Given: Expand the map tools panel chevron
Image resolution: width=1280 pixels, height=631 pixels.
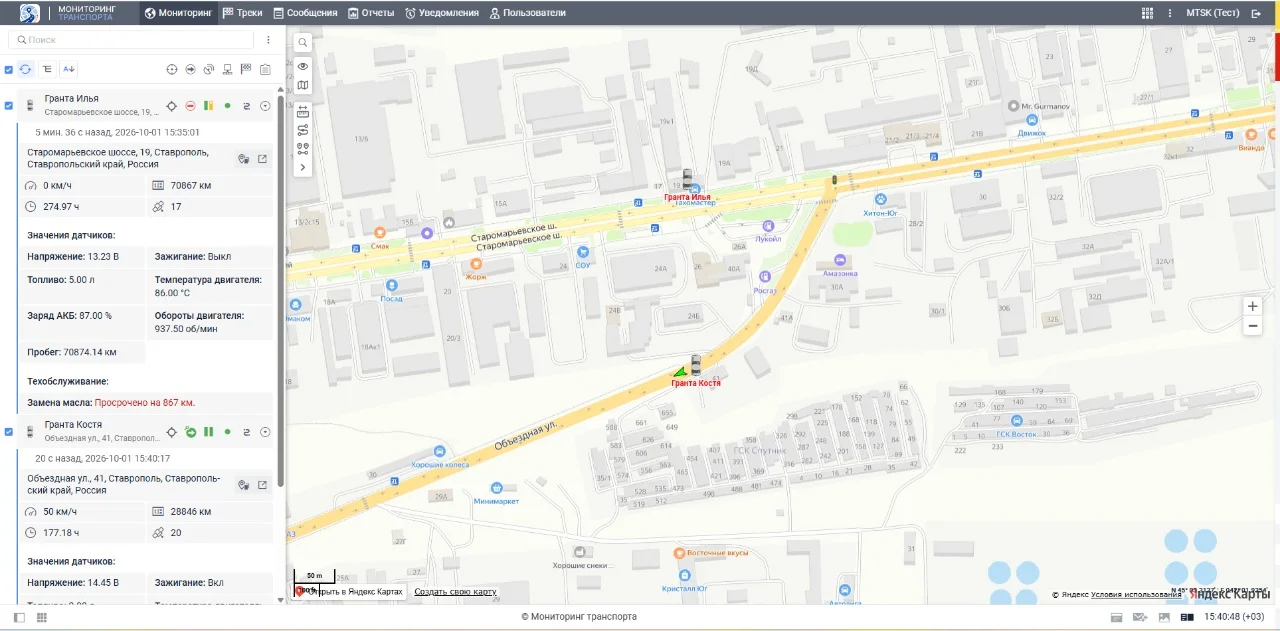Looking at the screenshot, I should tap(303, 167).
